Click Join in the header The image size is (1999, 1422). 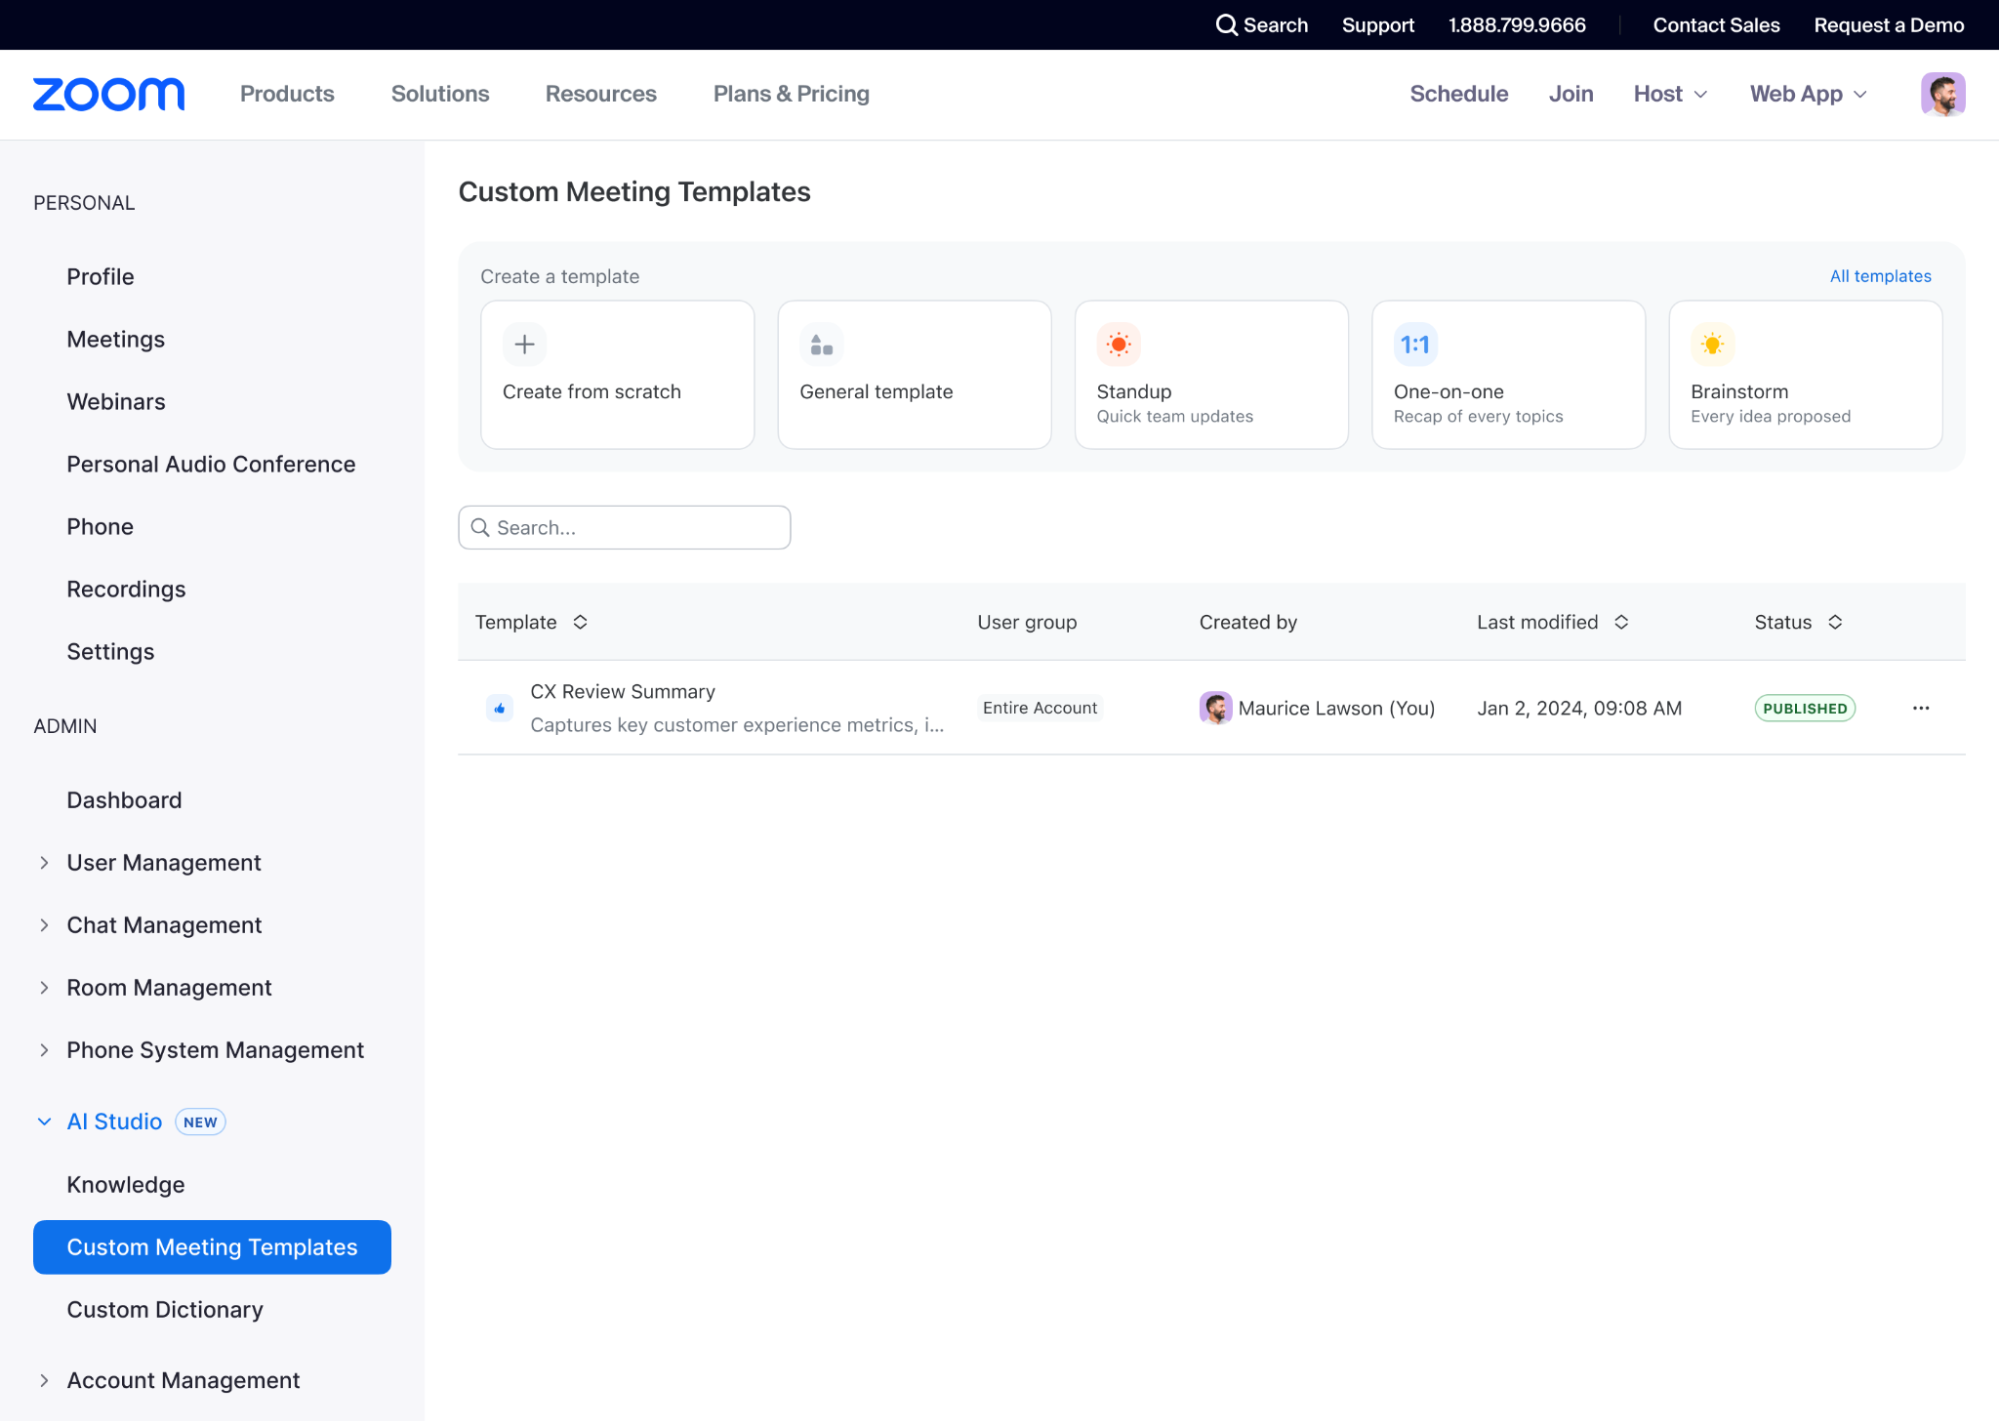tap(1571, 94)
